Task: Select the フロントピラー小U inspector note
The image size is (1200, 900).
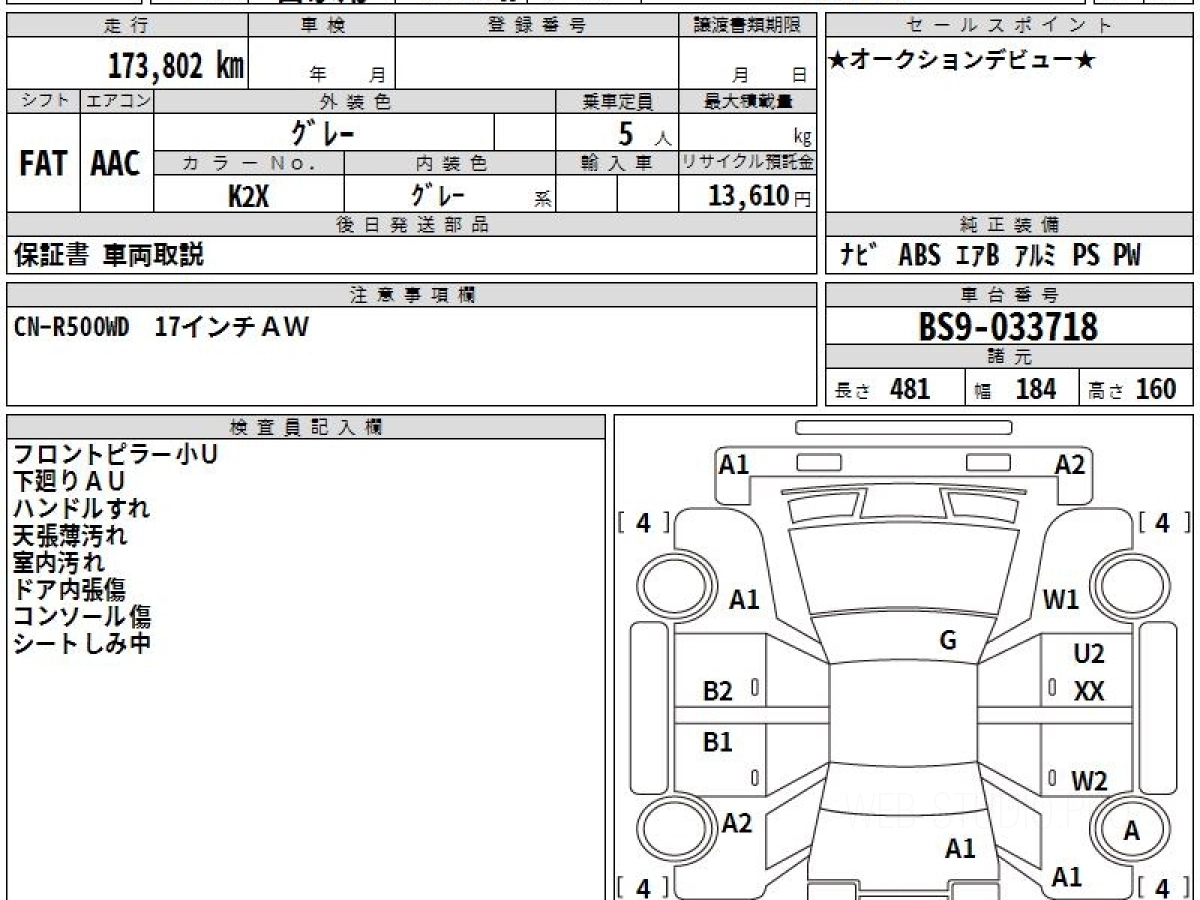Action: point(115,455)
